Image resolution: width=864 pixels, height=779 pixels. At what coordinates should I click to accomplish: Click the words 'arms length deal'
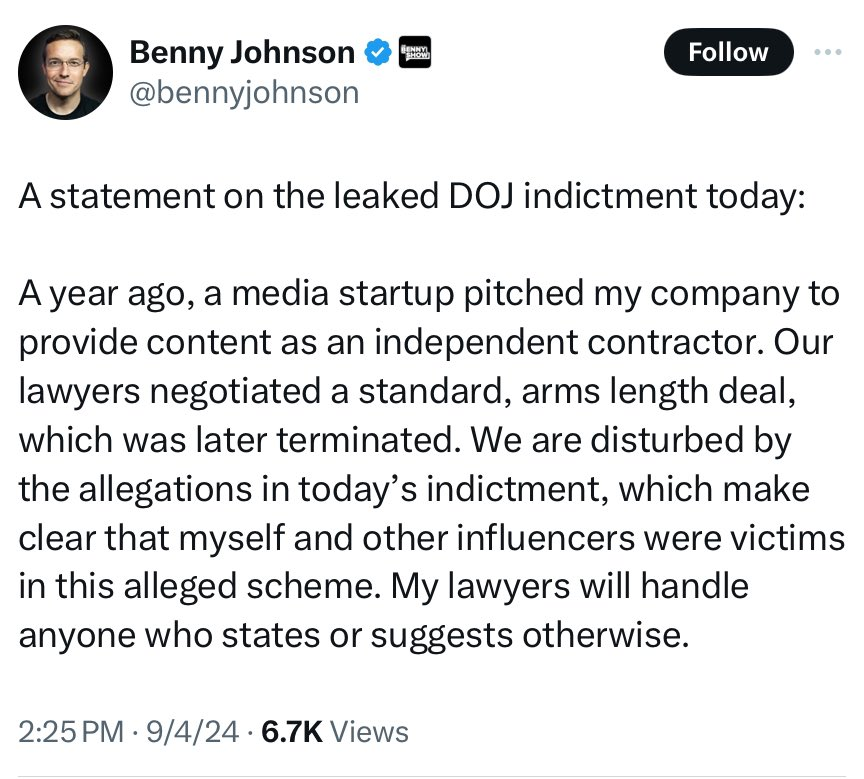click(658, 391)
